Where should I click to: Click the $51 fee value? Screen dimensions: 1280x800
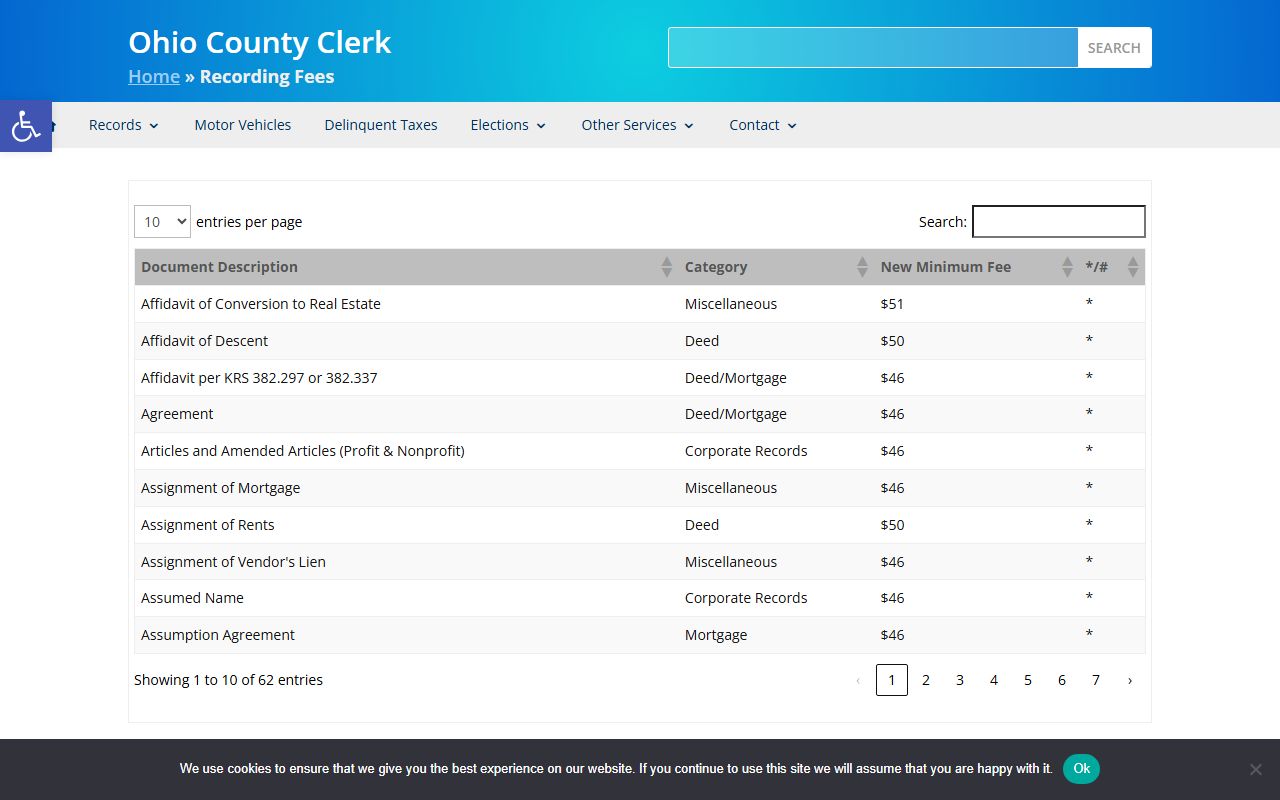pyautogui.click(x=892, y=304)
